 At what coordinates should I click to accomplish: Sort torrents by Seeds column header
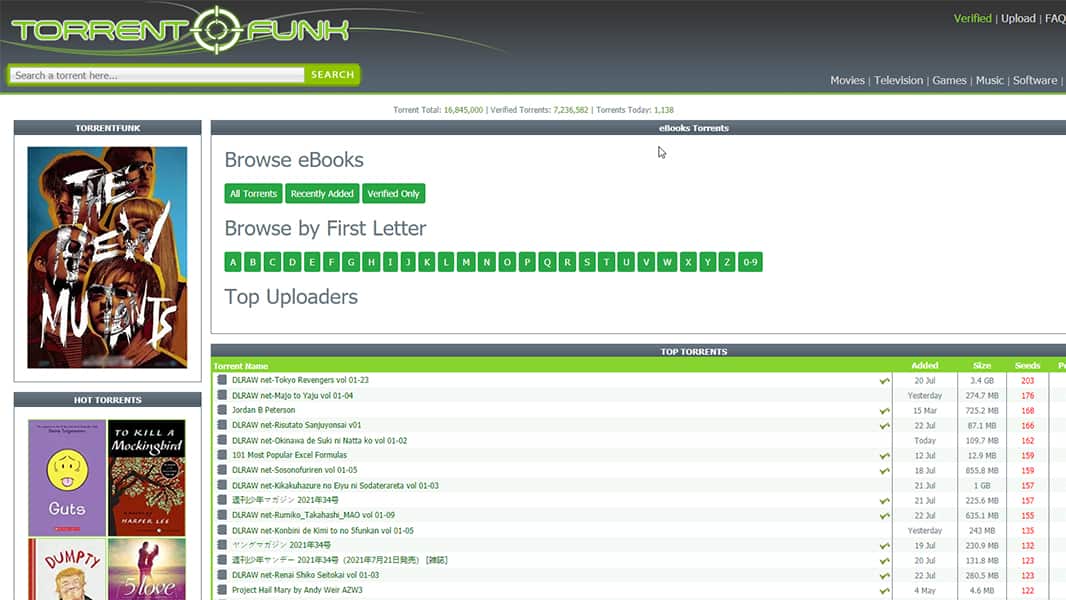click(x=1027, y=366)
